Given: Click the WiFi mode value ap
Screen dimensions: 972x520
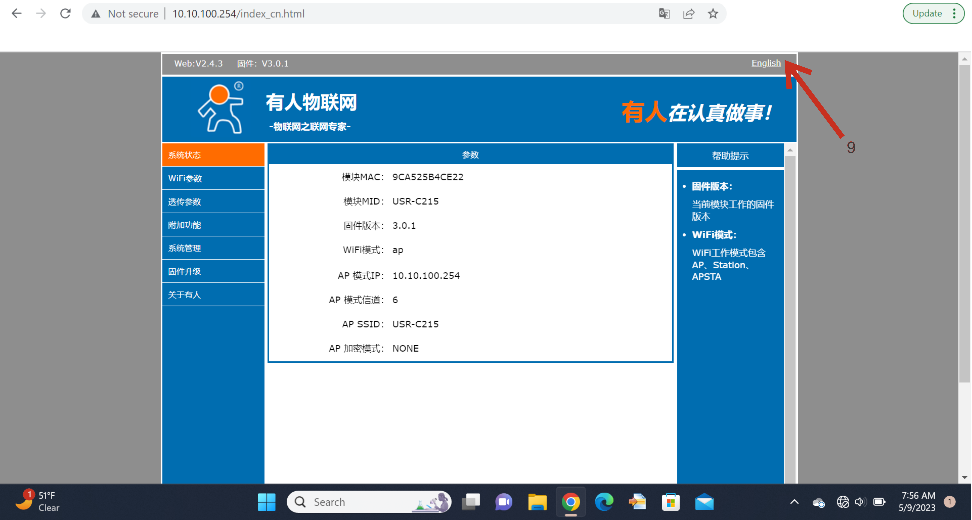Looking at the screenshot, I should coord(397,250).
